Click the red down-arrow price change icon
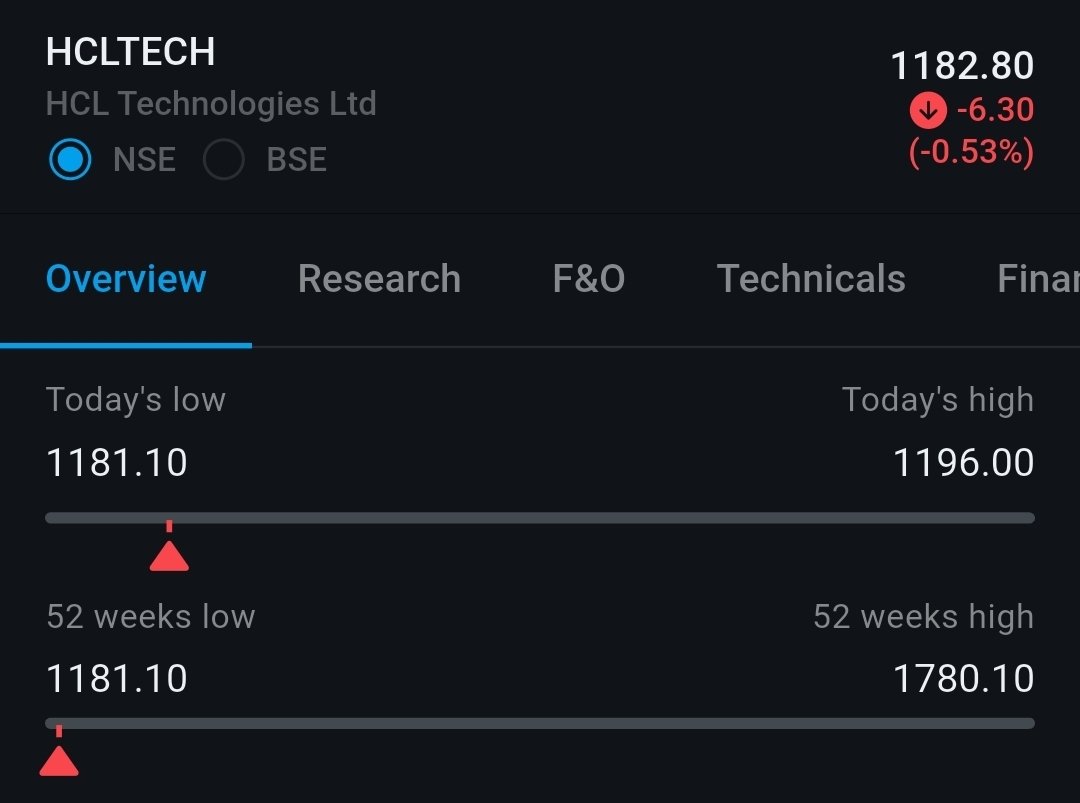Viewport: 1080px width, 803px height. (x=928, y=110)
